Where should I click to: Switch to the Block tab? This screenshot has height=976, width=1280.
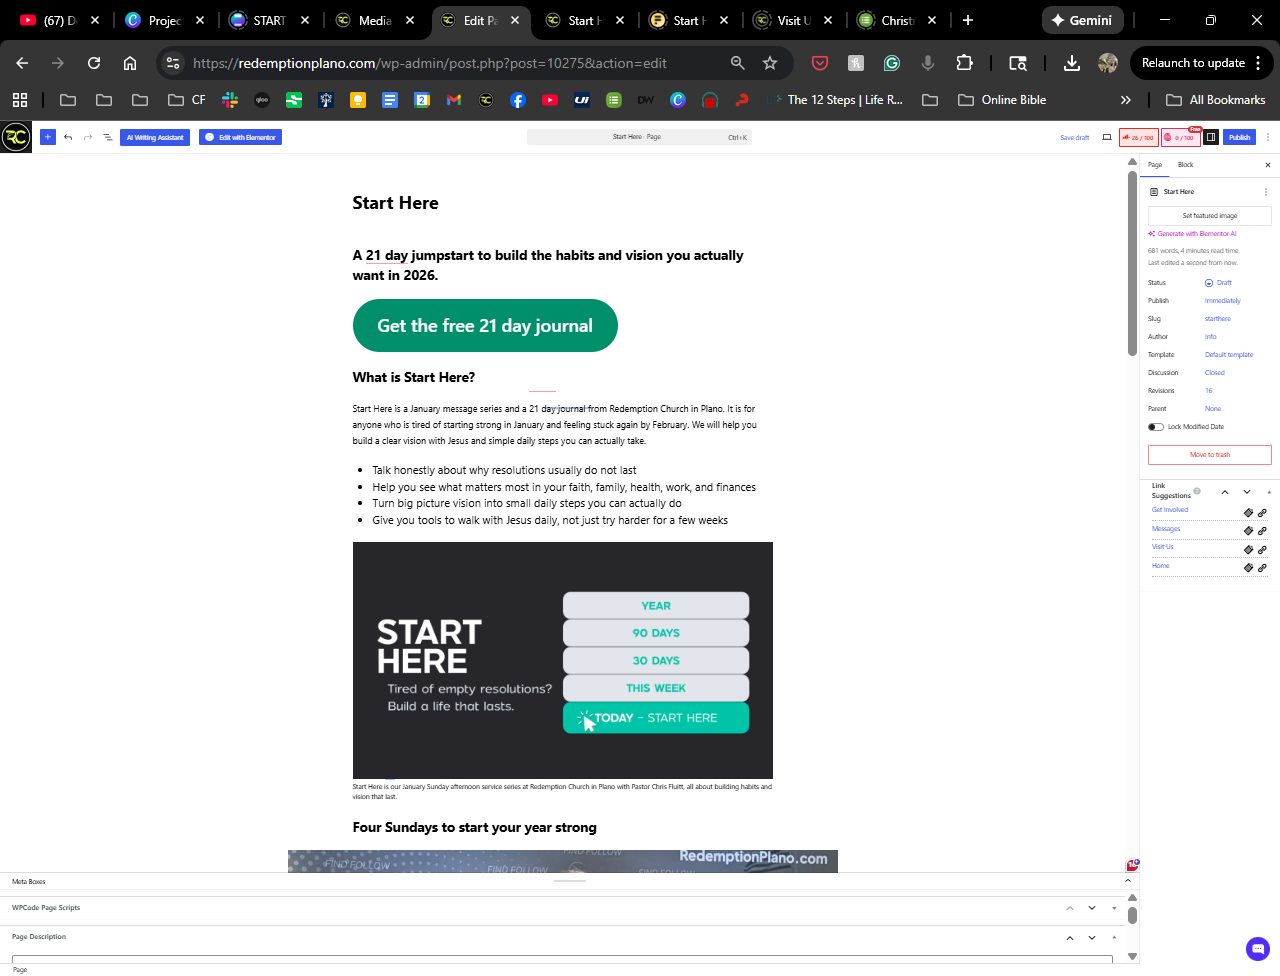click(1185, 165)
